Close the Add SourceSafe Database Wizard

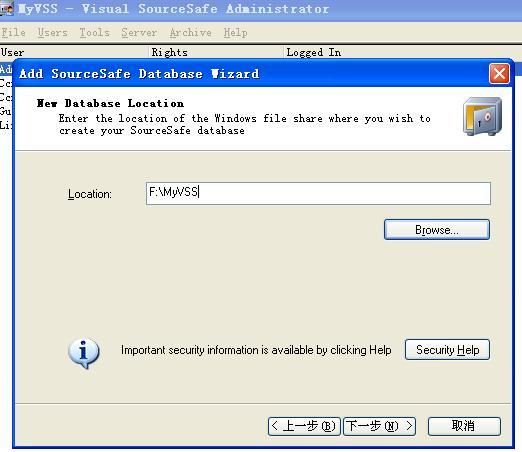pyautogui.click(x=499, y=73)
